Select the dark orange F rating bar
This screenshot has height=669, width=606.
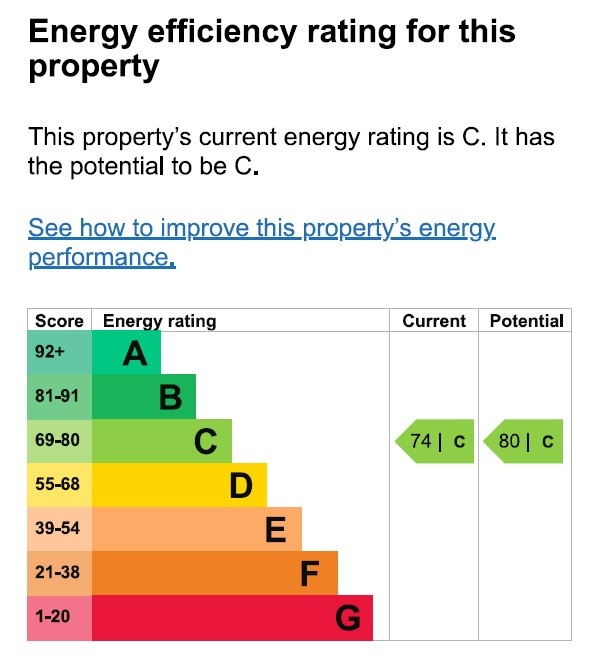point(214,573)
